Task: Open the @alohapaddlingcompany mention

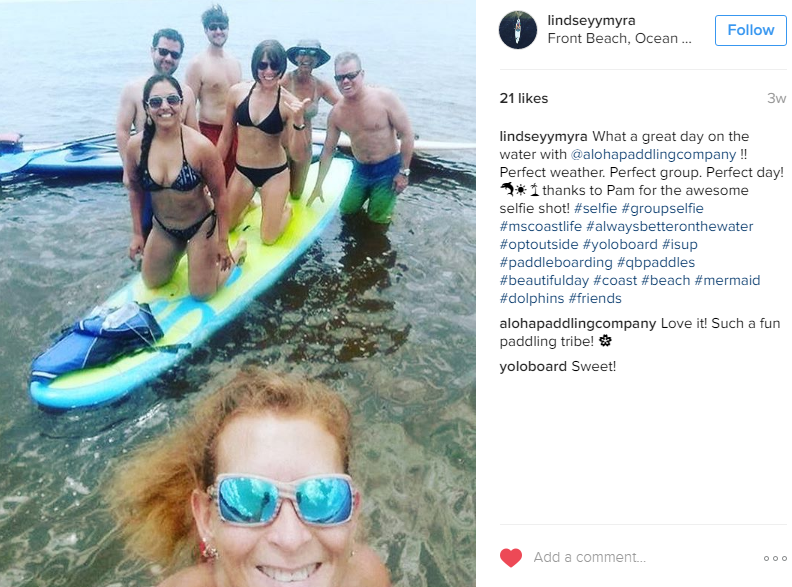Action: point(653,155)
